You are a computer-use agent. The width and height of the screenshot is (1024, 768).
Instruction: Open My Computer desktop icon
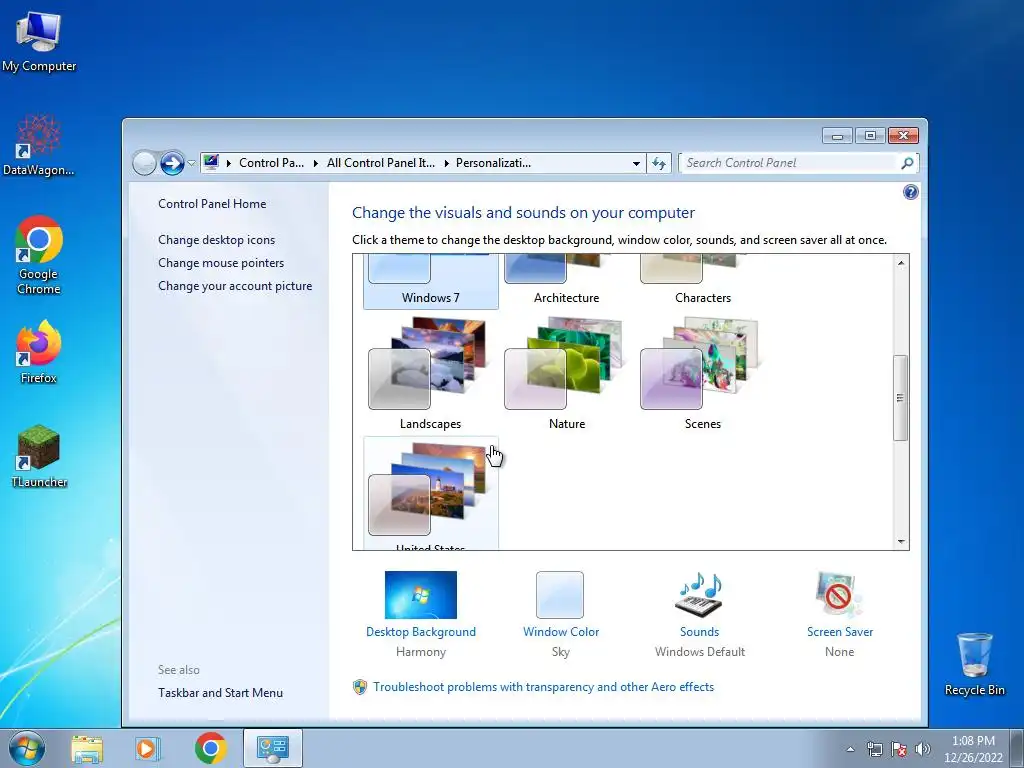(x=39, y=42)
